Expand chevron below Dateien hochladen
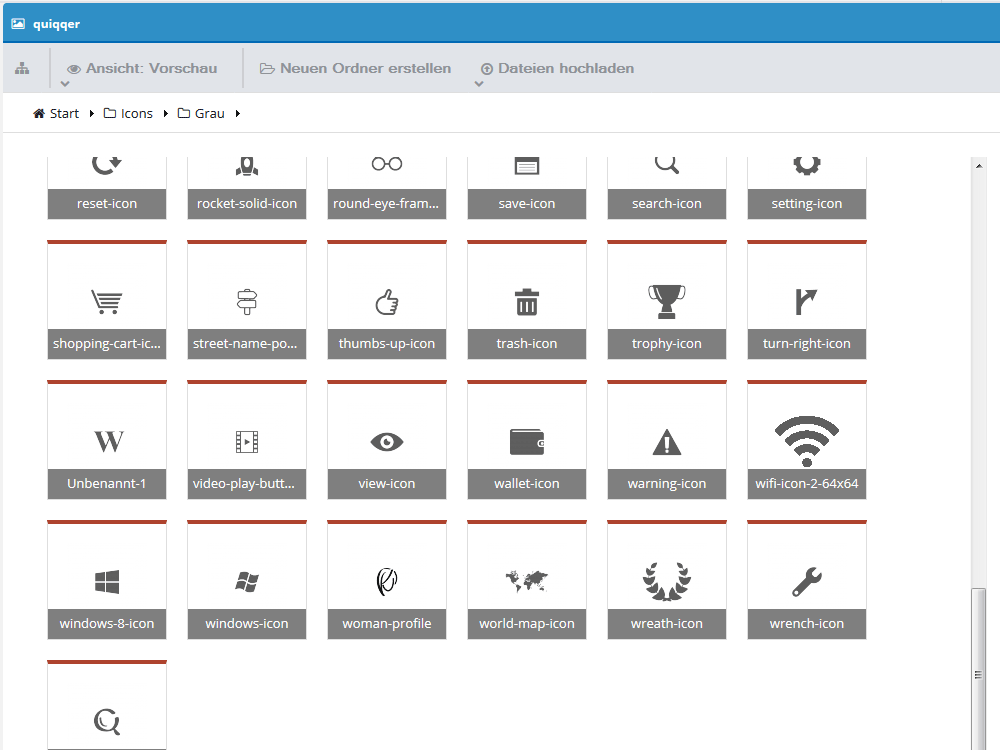 479,84
